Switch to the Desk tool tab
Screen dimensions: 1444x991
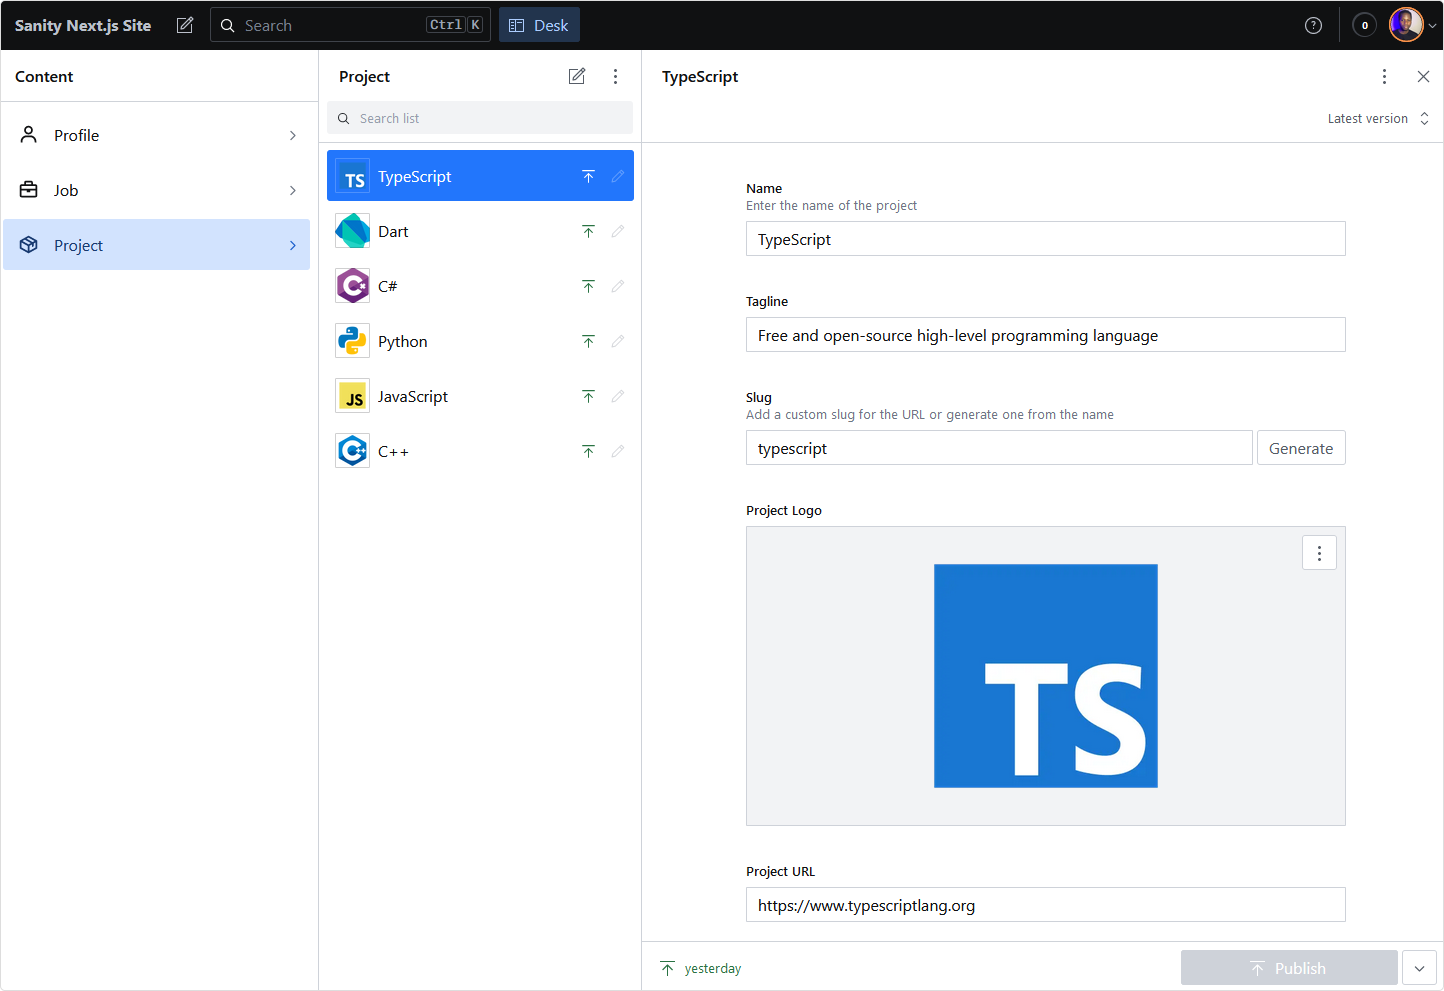539,25
